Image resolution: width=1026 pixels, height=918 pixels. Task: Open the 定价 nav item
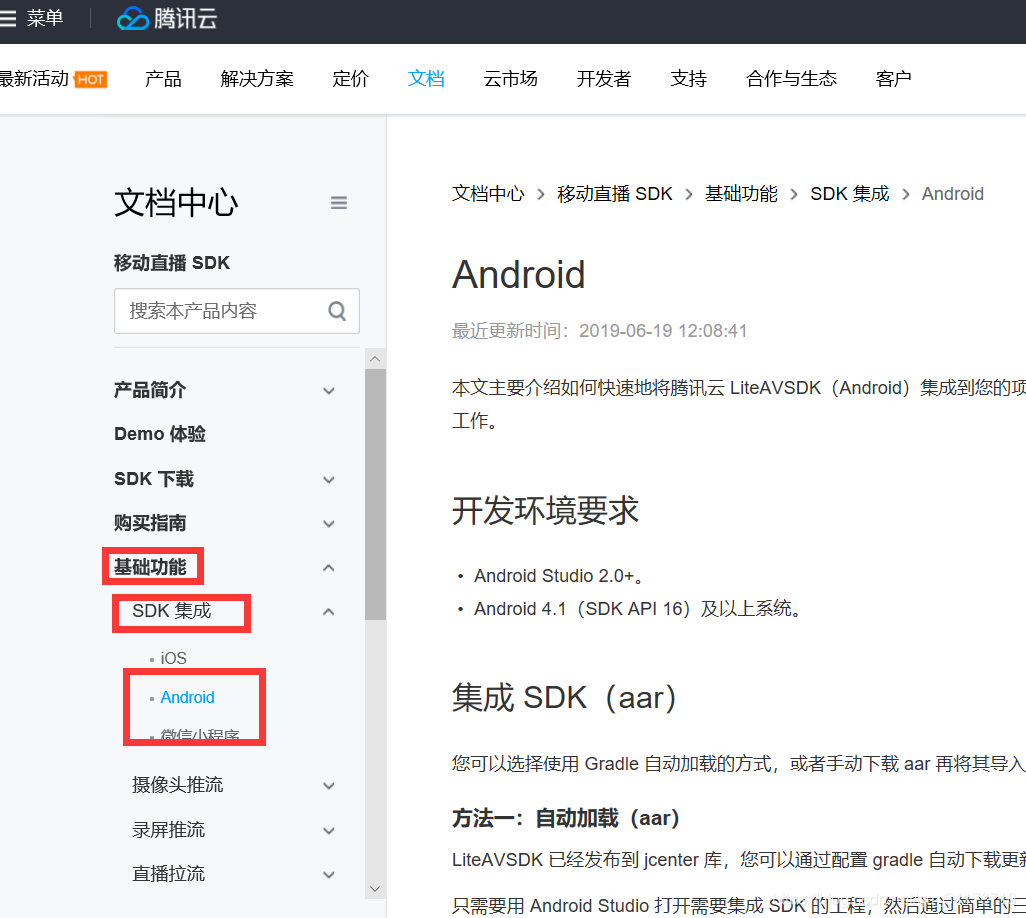coord(351,79)
